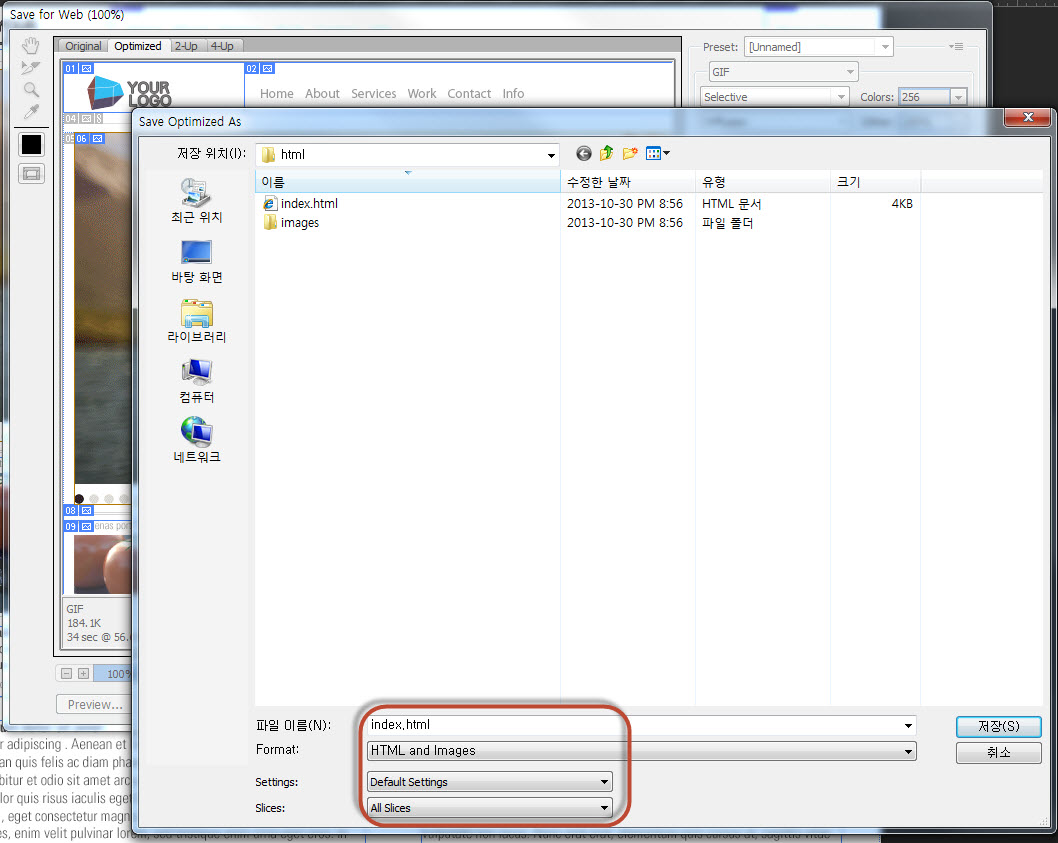Go up one folder level
This screenshot has width=1058, height=843.
point(606,153)
